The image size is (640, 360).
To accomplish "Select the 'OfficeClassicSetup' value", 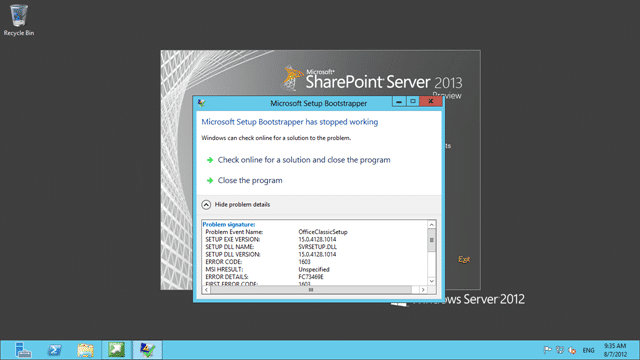I will (323, 232).
